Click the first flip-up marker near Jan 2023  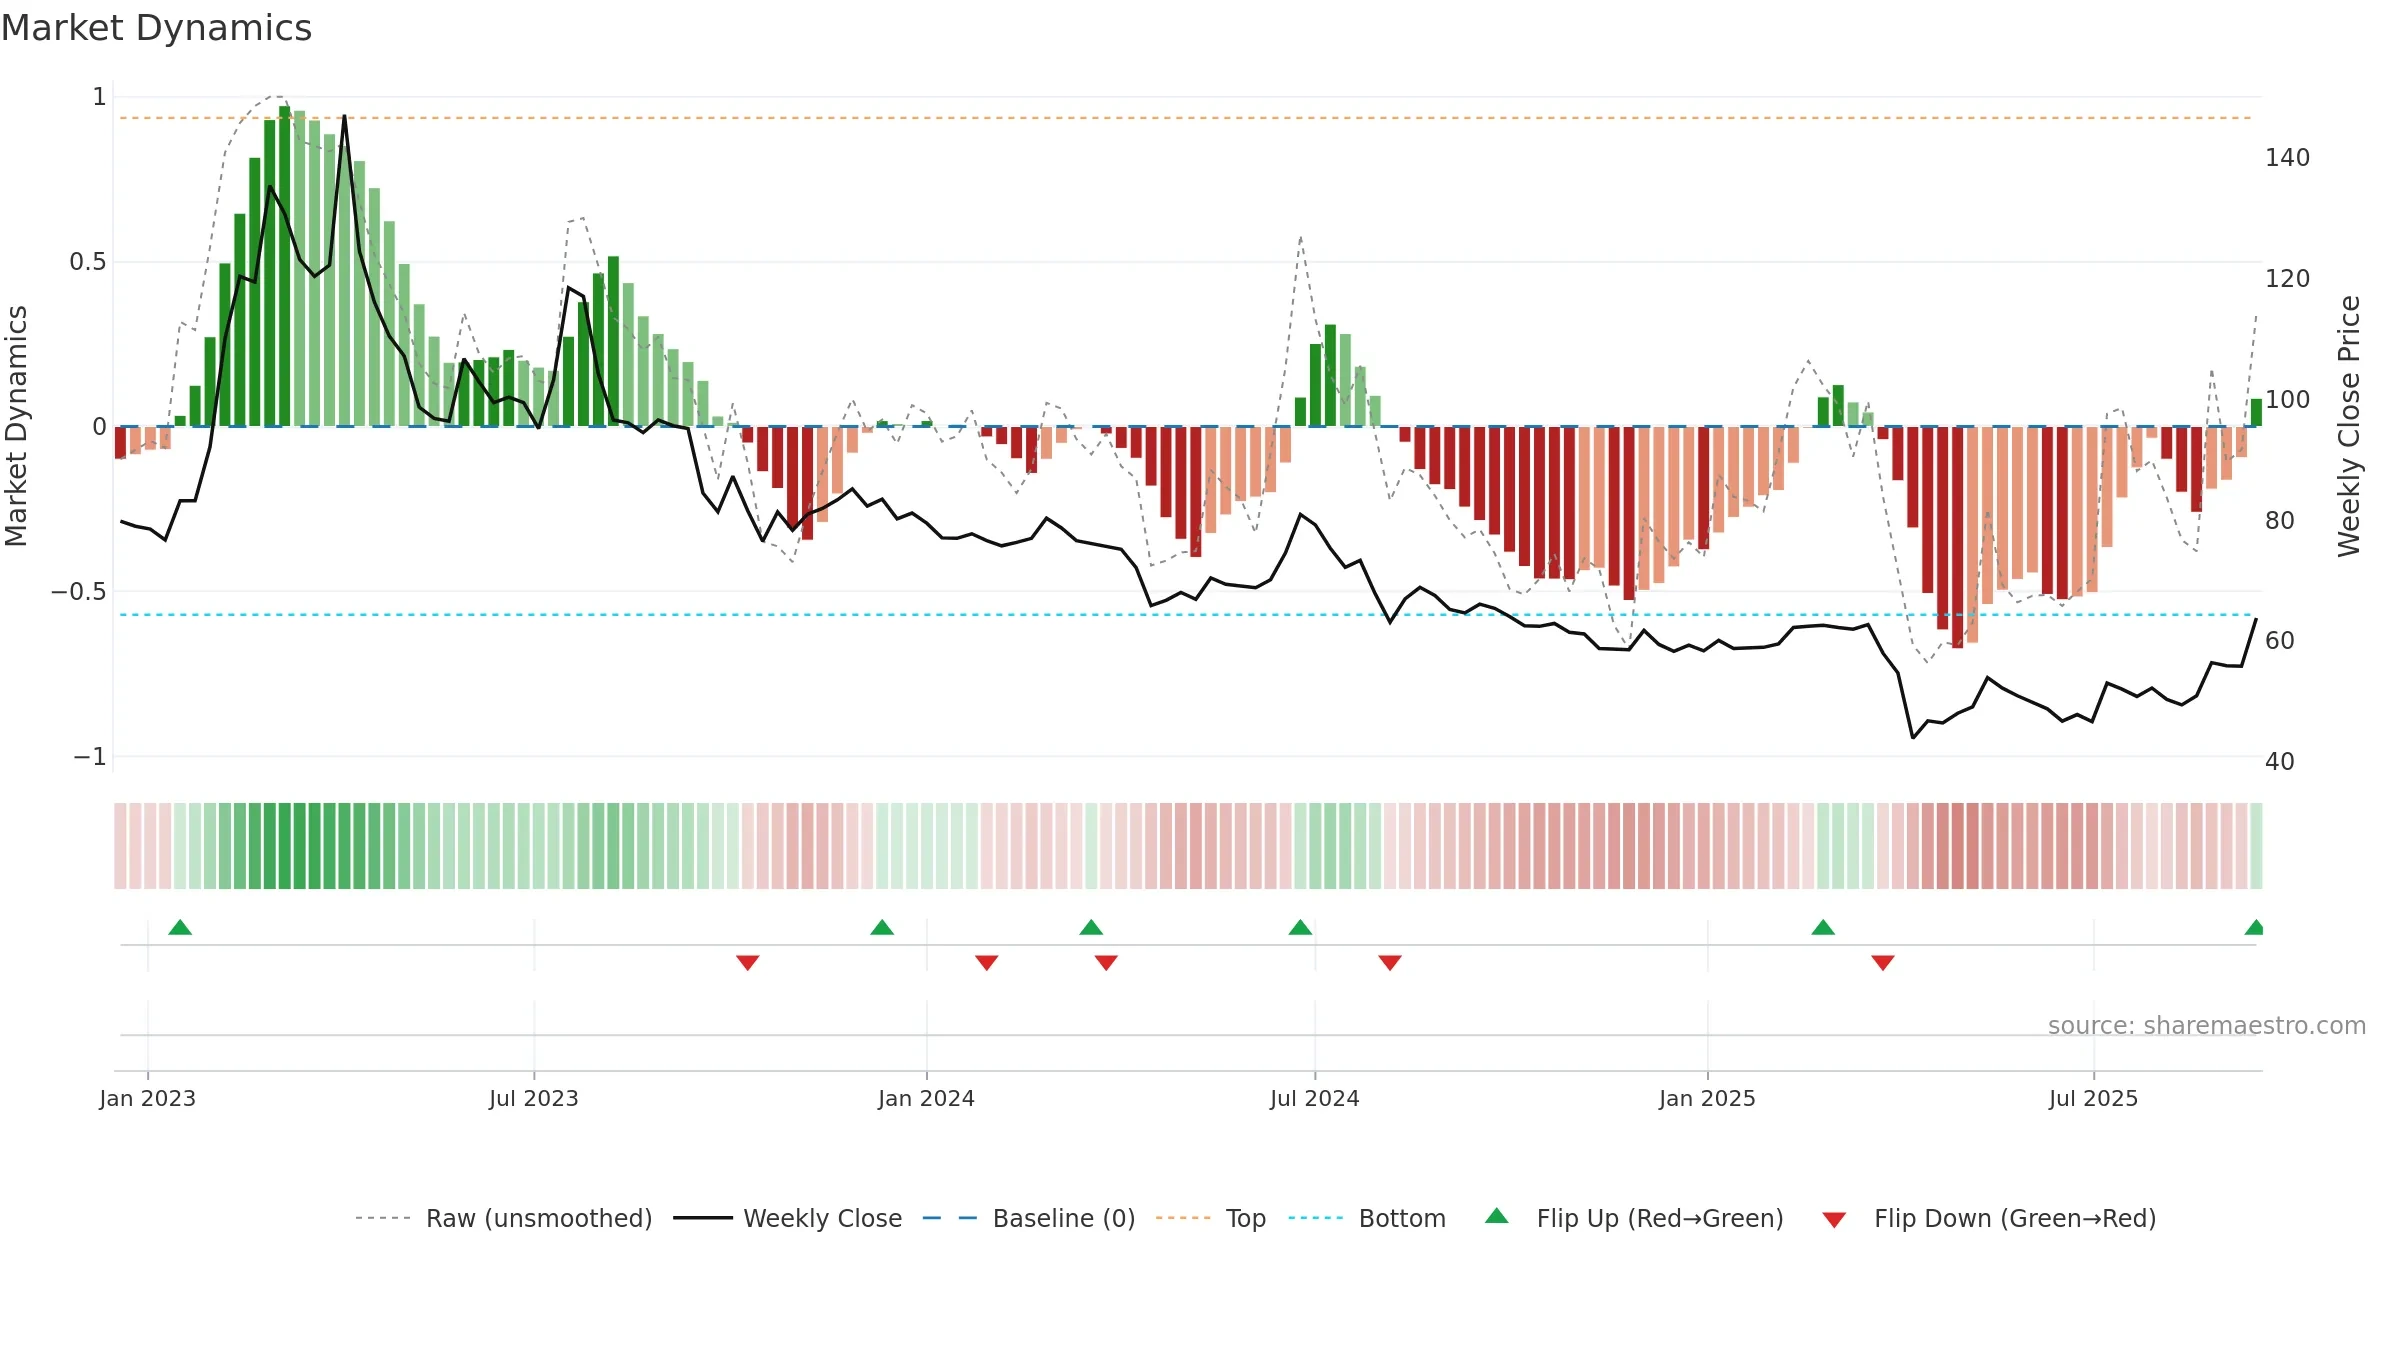[180, 928]
